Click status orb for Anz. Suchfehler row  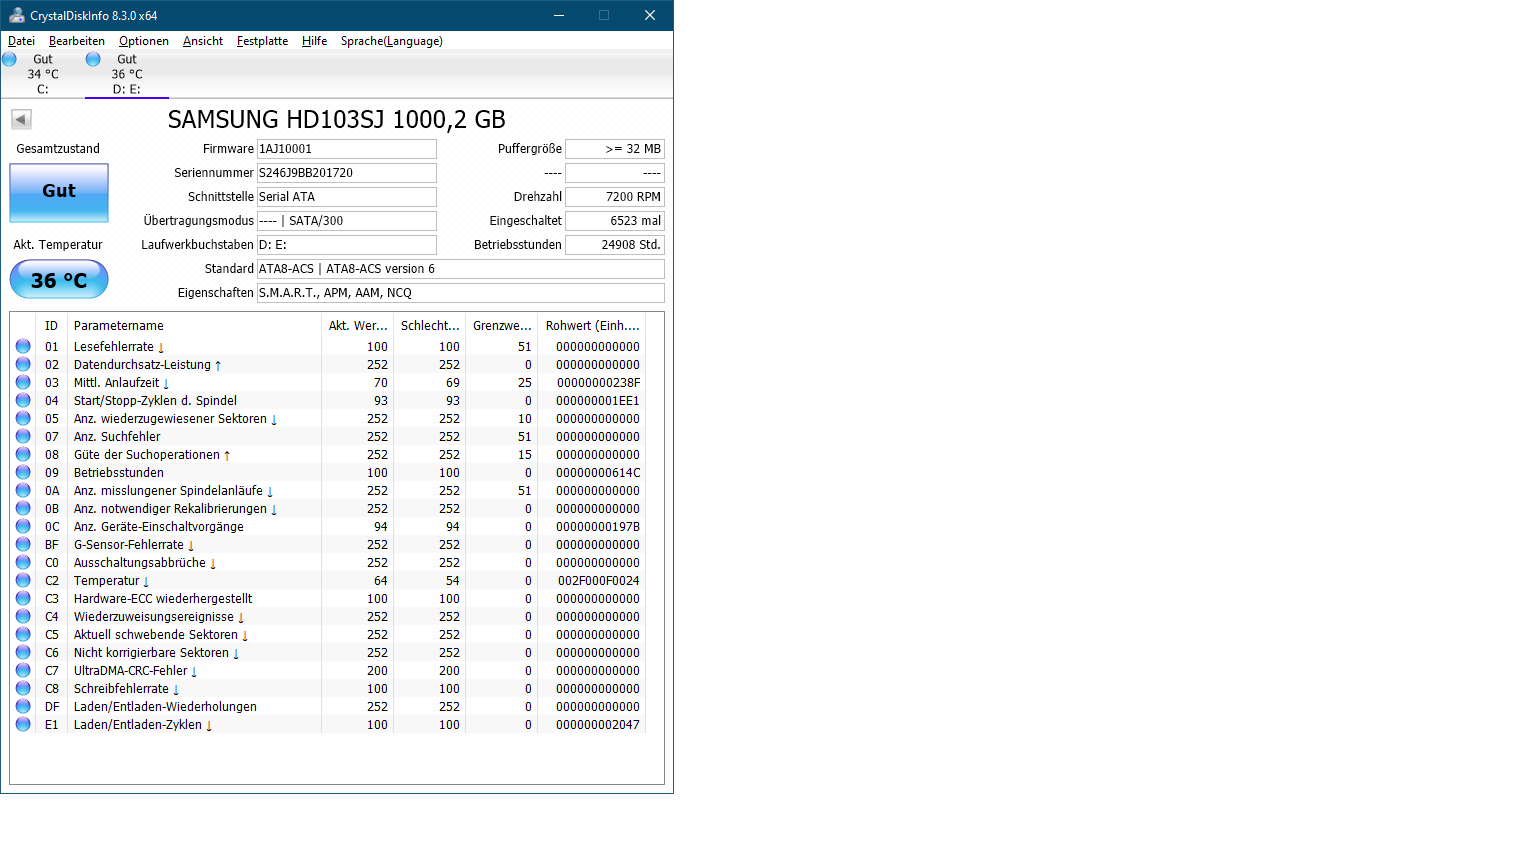tap(23, 436)
